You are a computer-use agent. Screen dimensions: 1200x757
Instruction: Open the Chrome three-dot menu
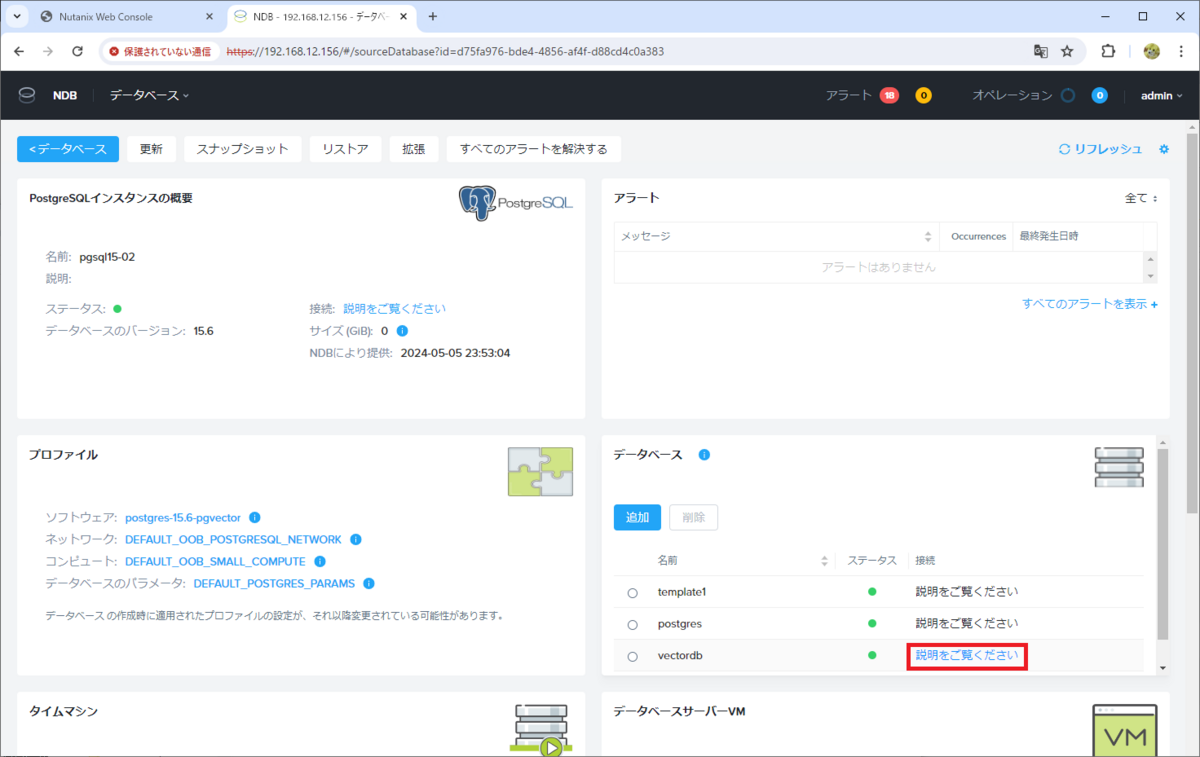tap(1181, 51)
